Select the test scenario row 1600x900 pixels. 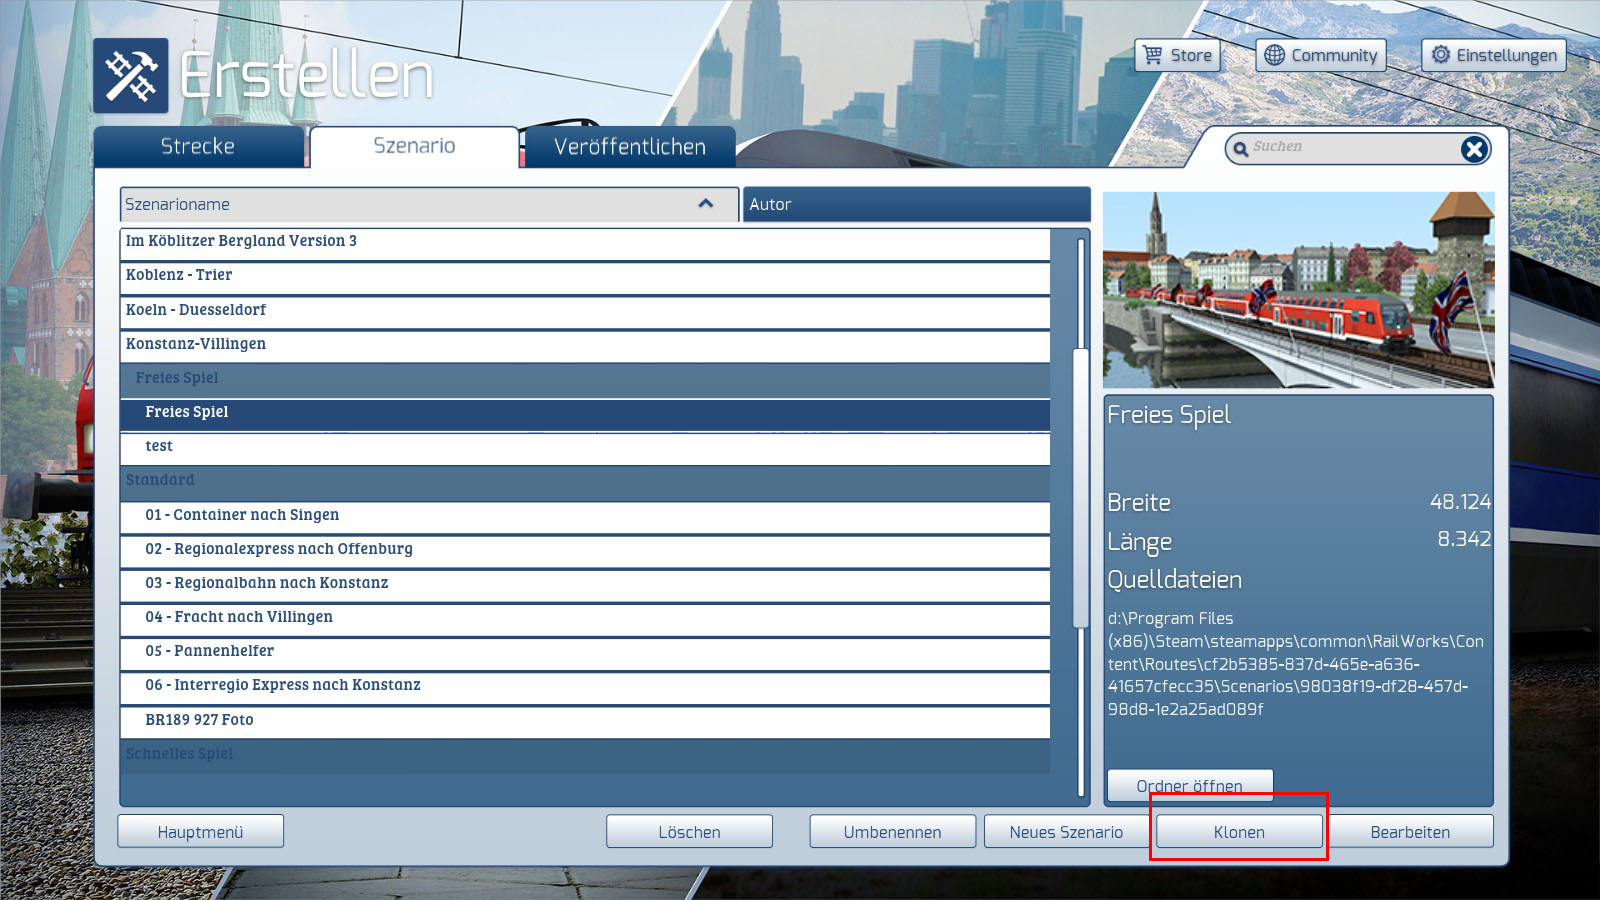tap(585, 447)
